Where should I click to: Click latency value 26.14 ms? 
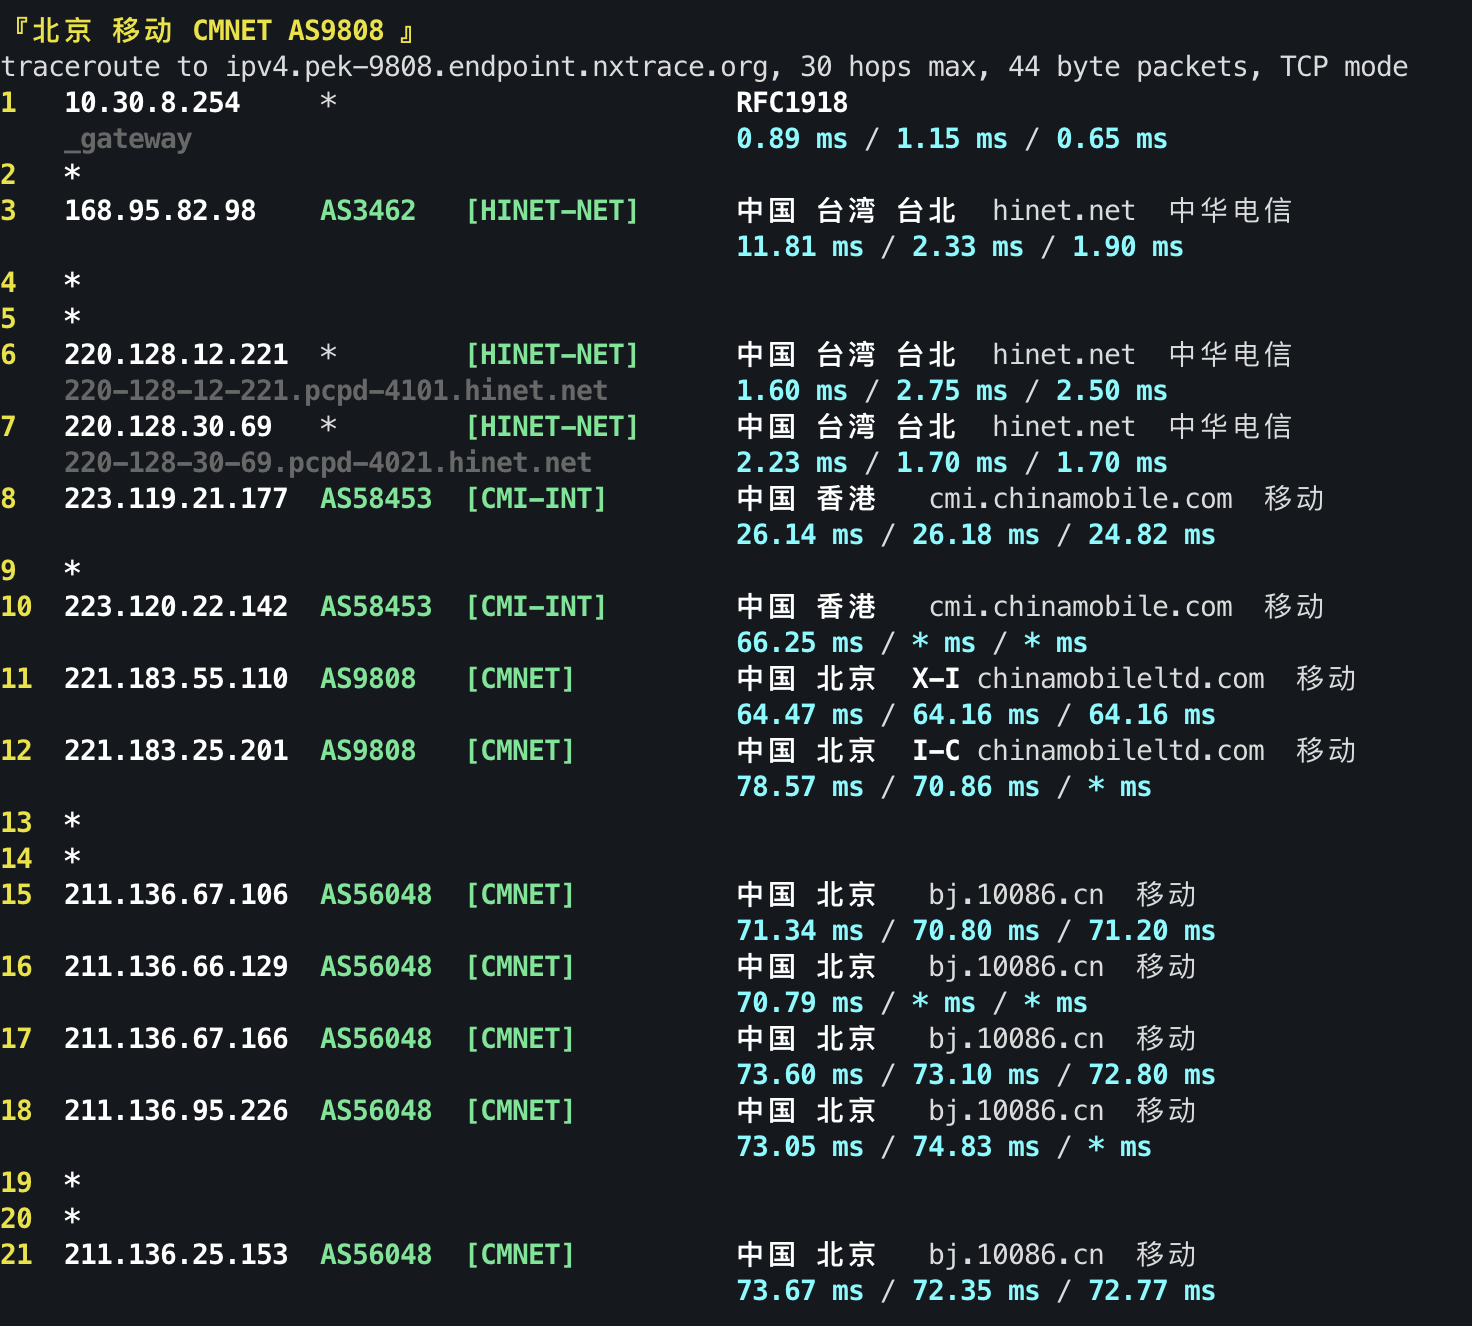(x=800, y=535)
